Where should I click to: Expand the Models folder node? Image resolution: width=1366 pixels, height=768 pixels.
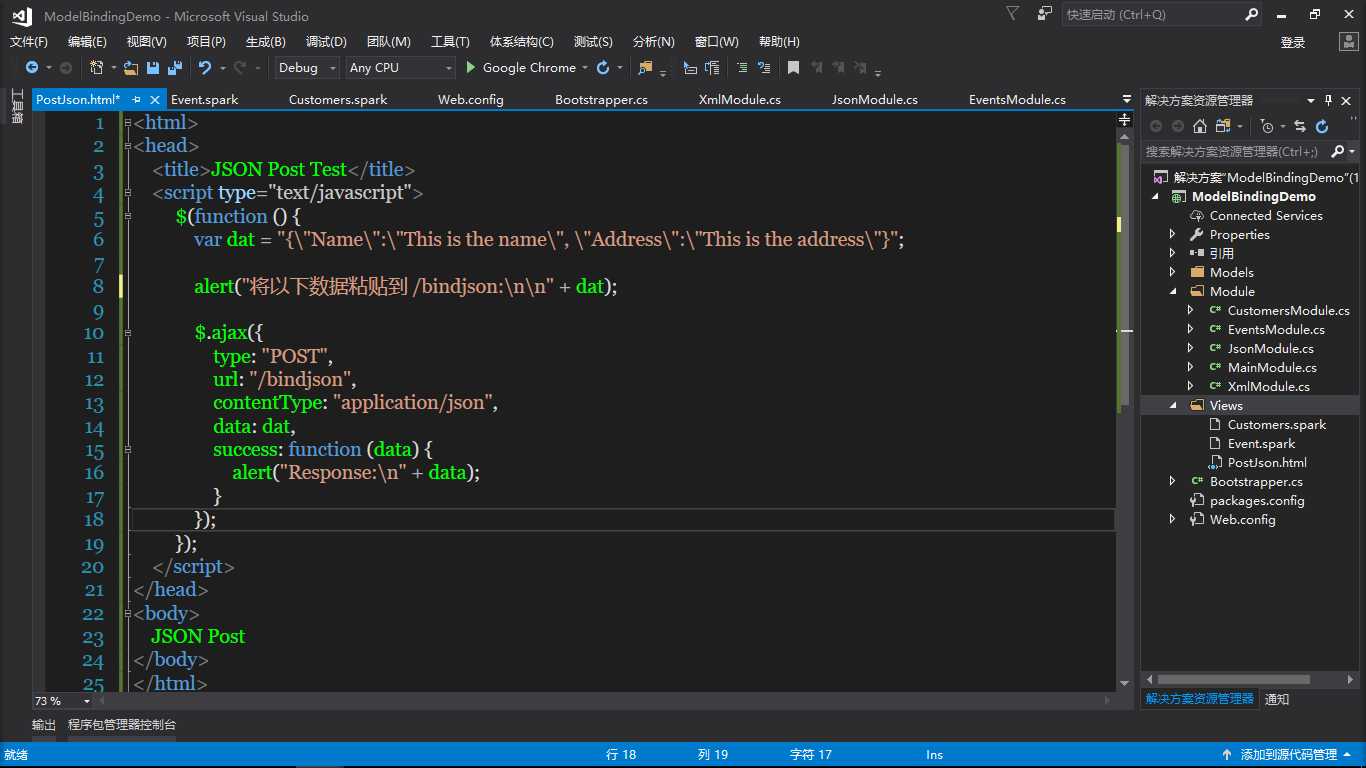(1173, 273)
